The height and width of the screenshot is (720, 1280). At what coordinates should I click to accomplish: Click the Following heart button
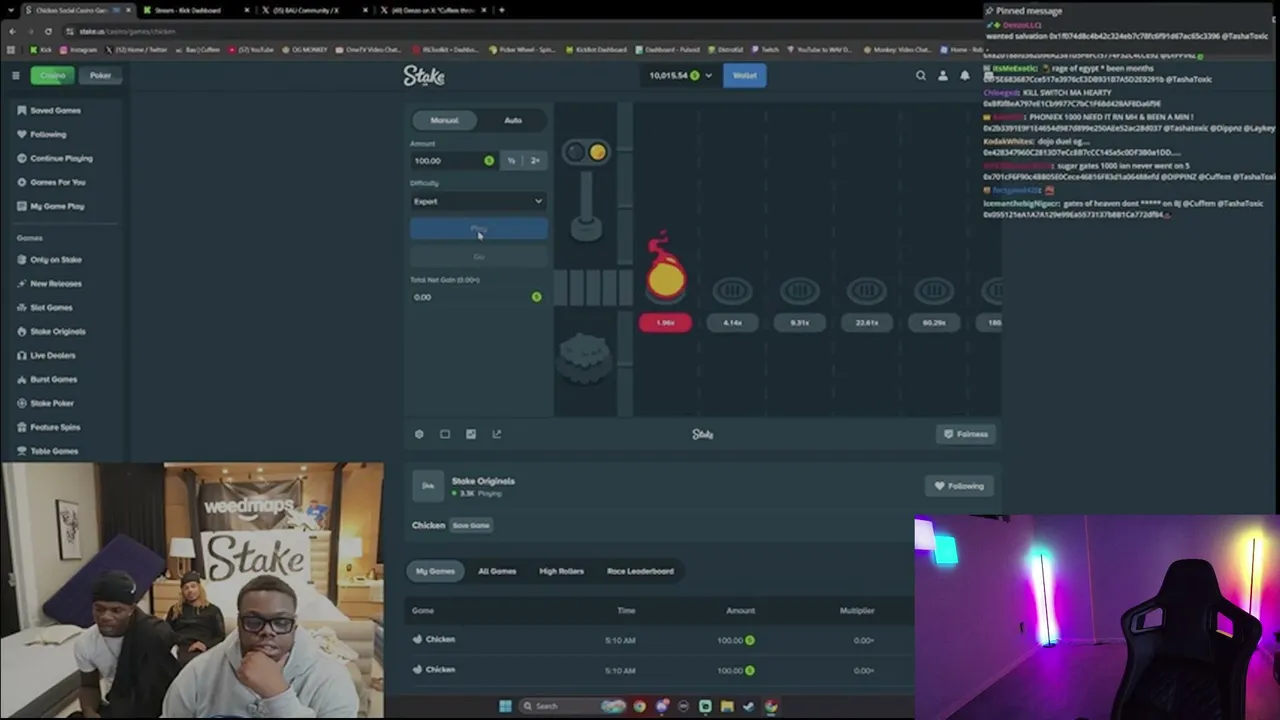pyautogui.click(x=959, y=486)
